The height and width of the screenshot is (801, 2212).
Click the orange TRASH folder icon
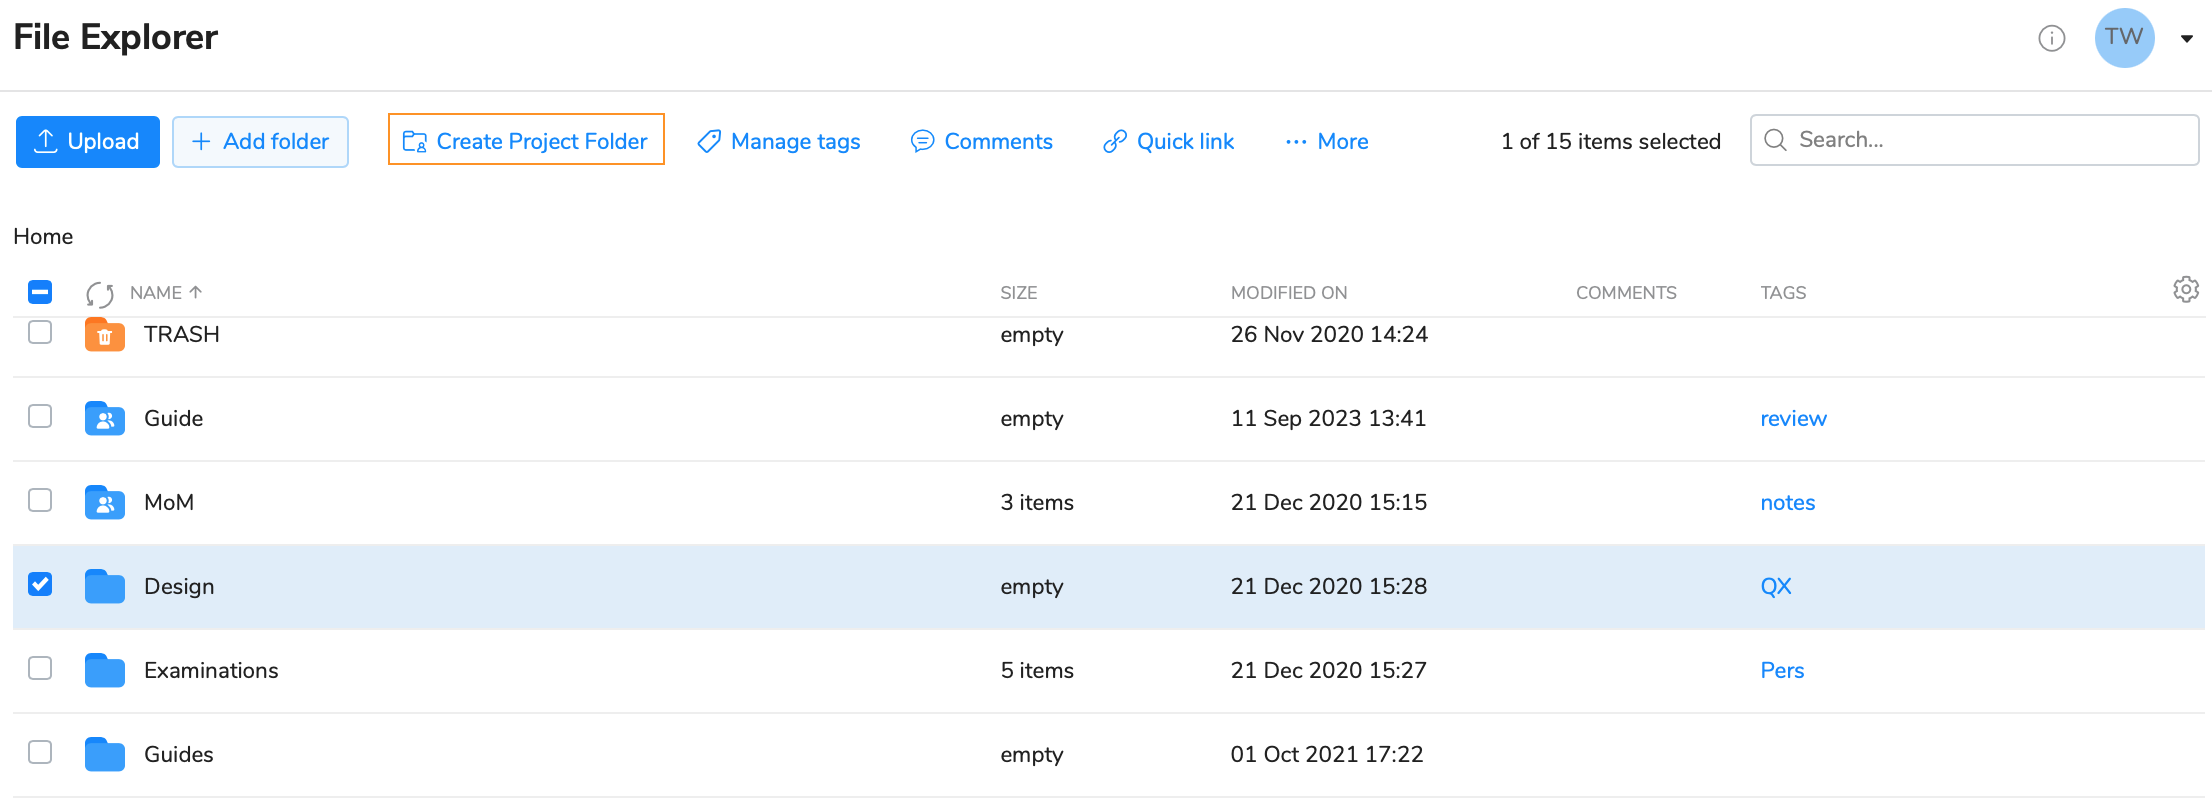coord(105,335)
